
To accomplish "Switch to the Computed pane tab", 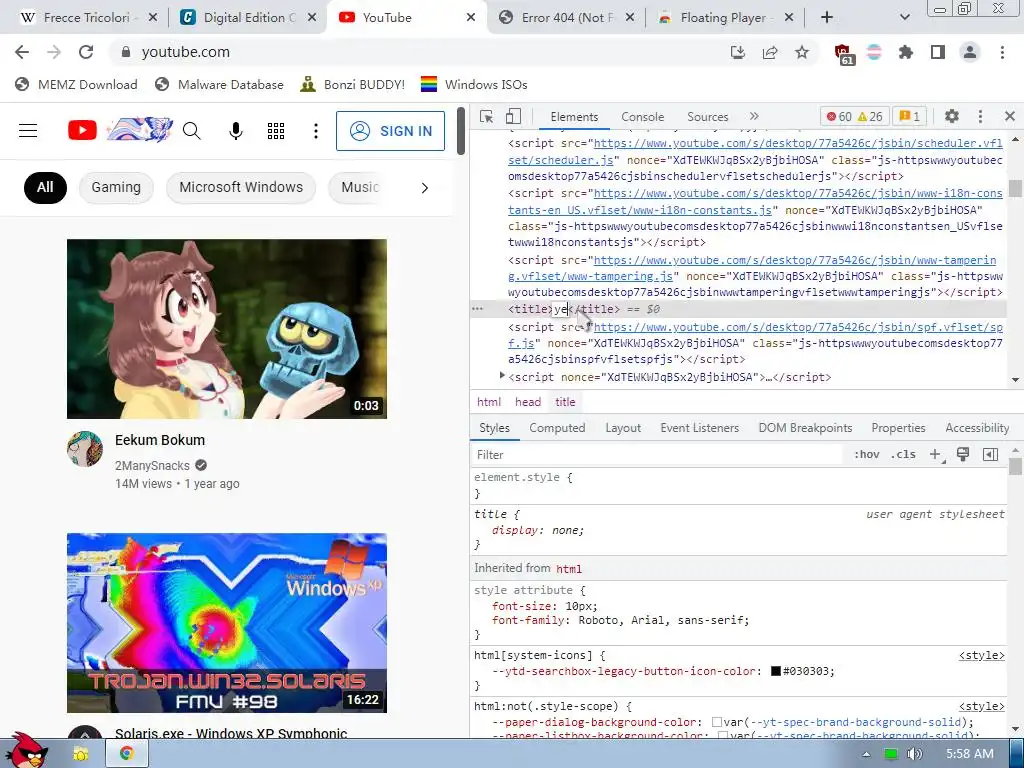I will point(557,428).
